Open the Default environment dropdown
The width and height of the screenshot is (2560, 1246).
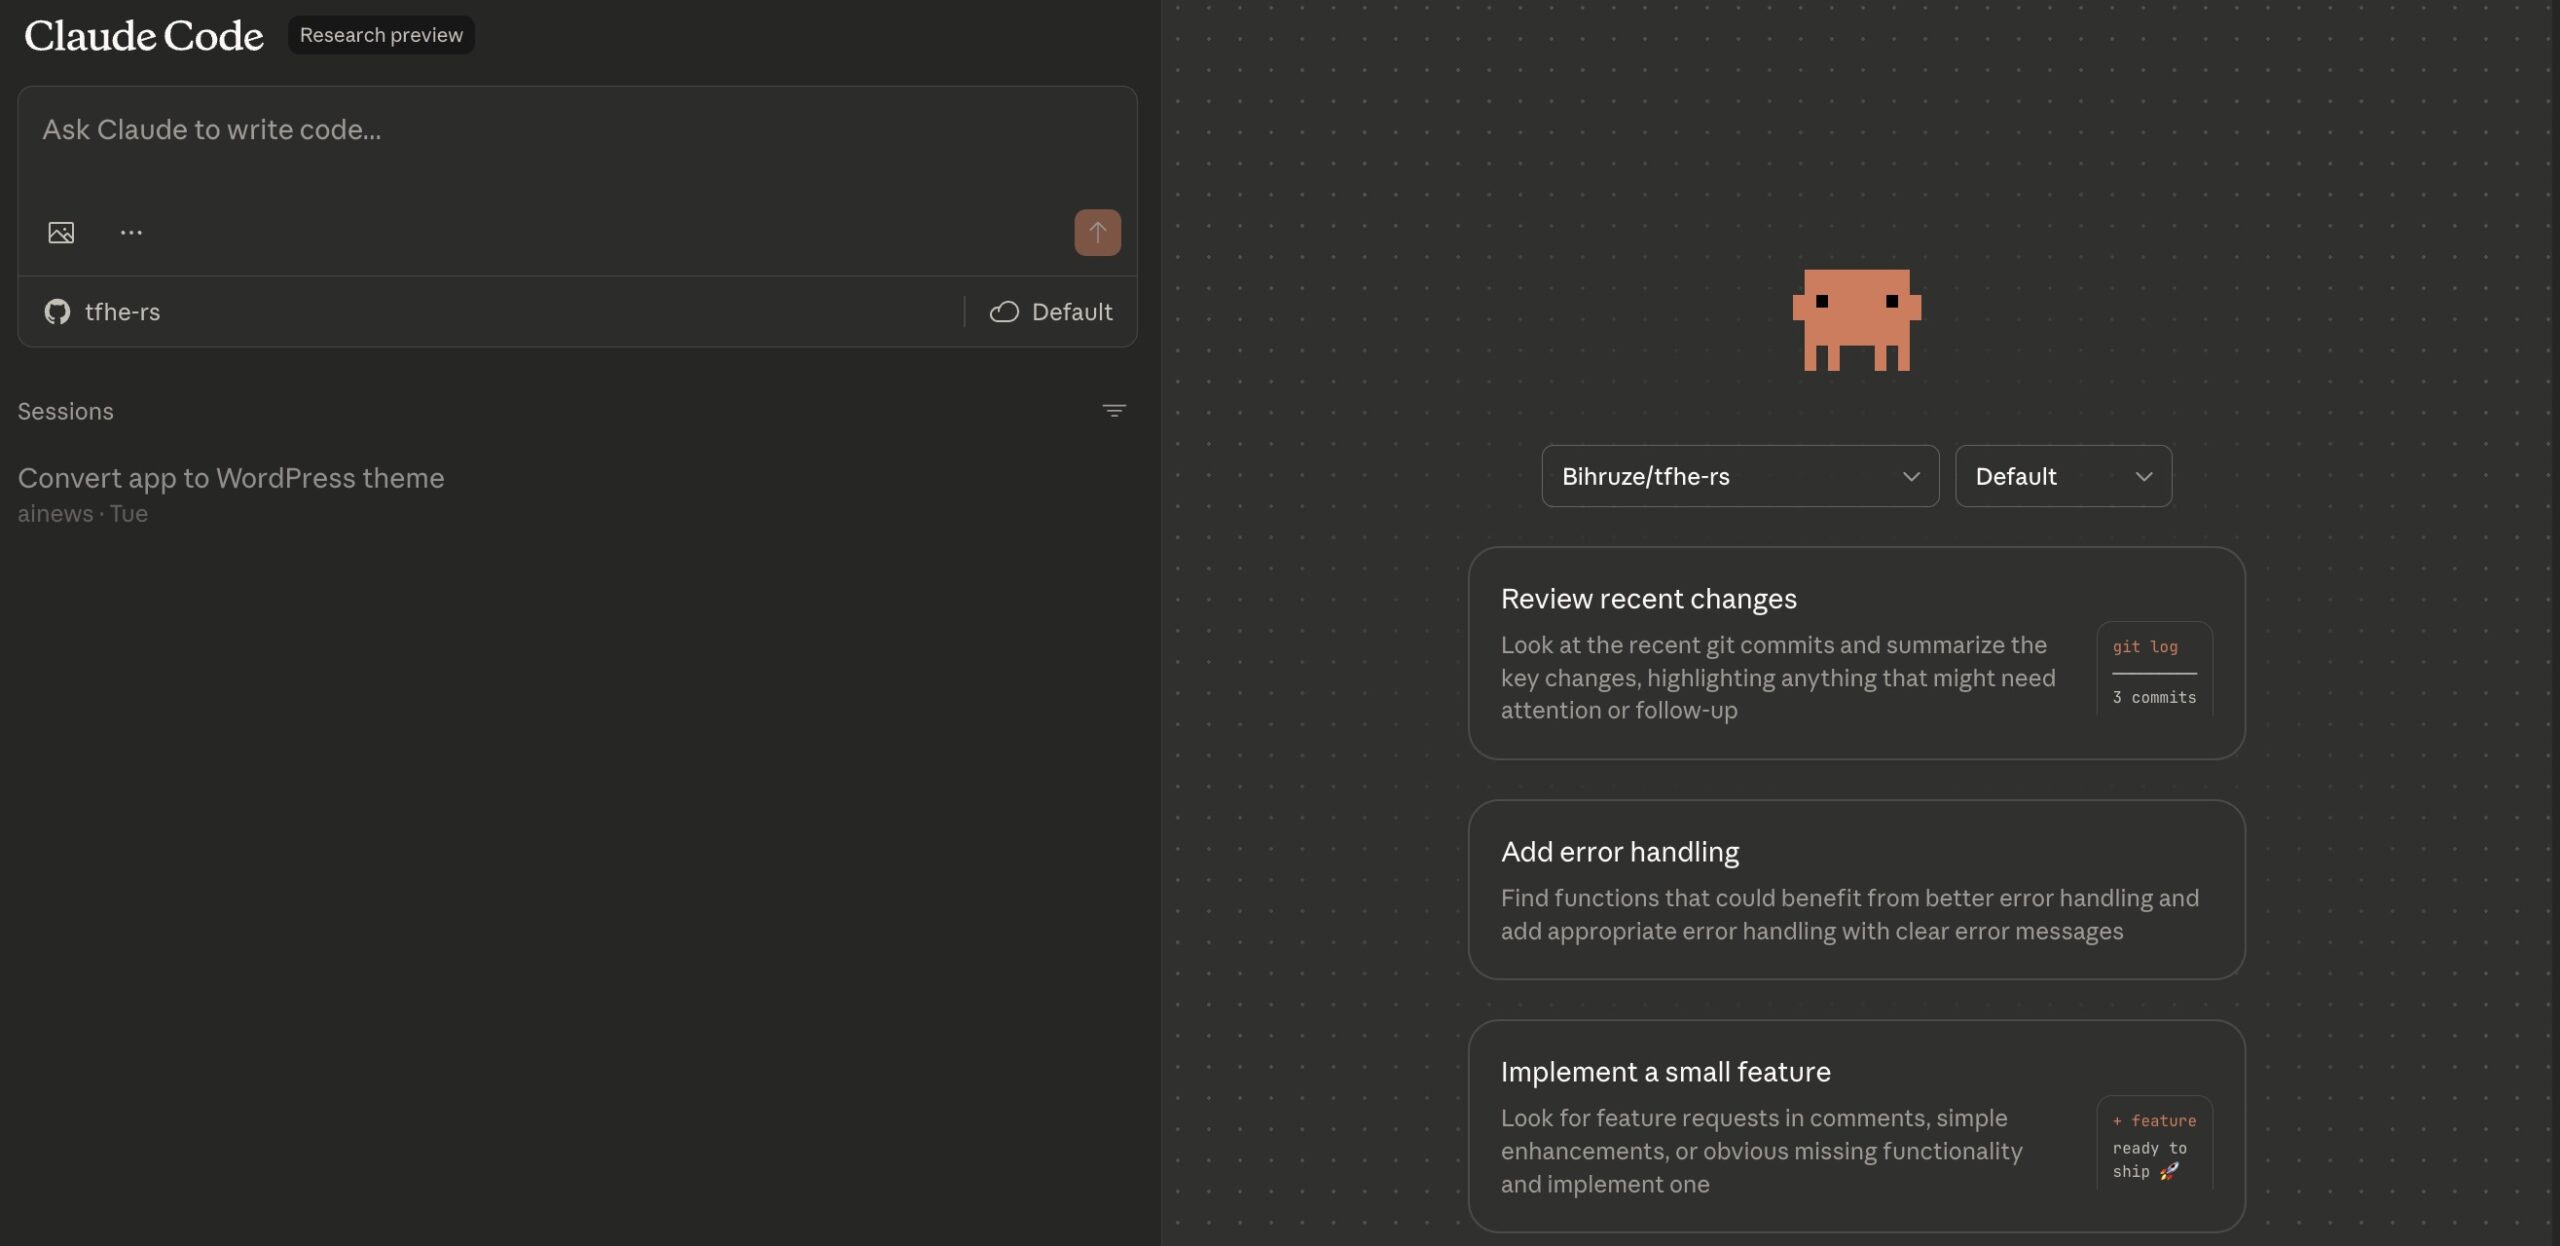click(2062, 476)
